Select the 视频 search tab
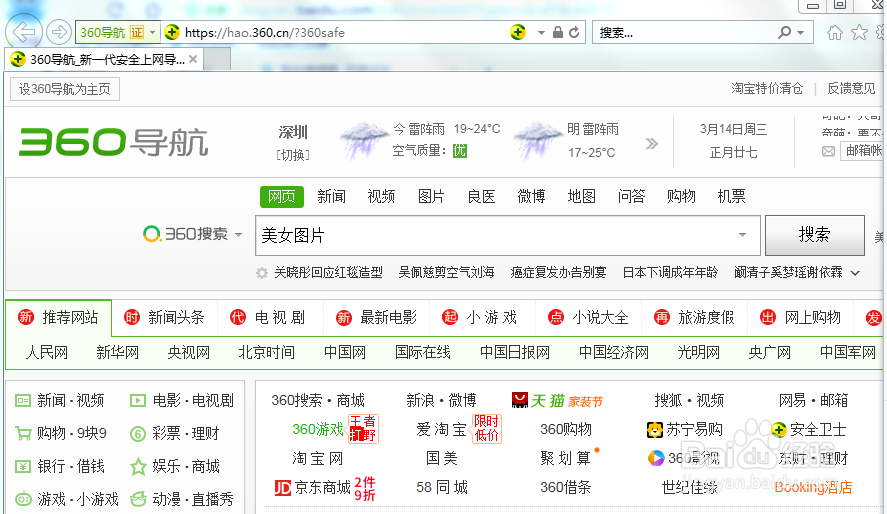Screen dimensions: 887x514 381,196
